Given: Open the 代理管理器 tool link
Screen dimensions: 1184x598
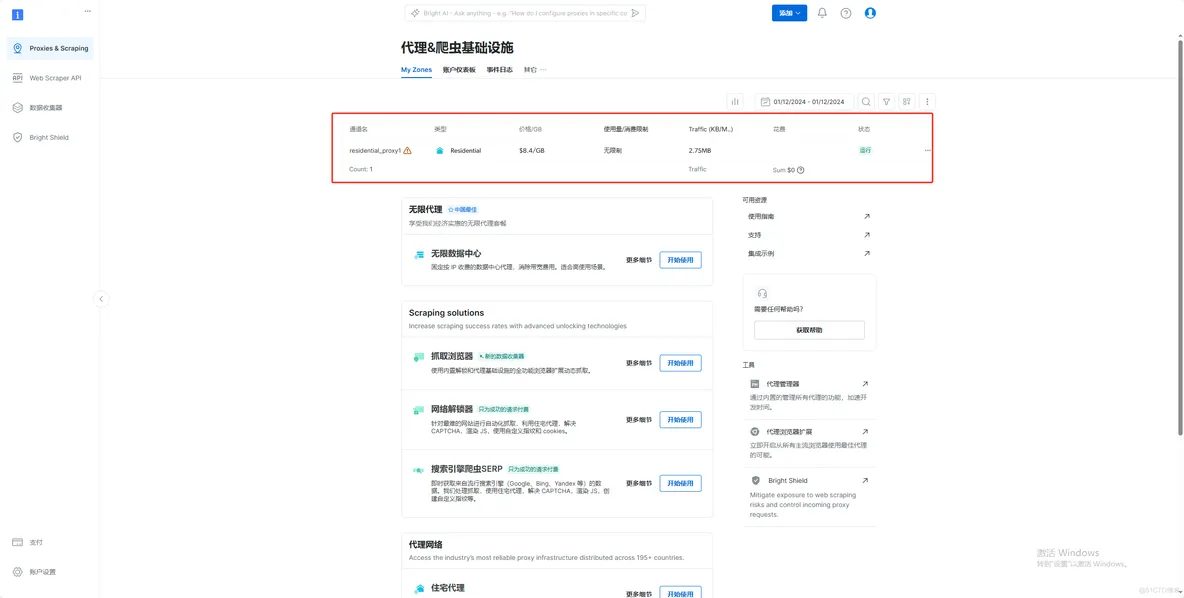Looking at the screenshot, I should [809, 384].
